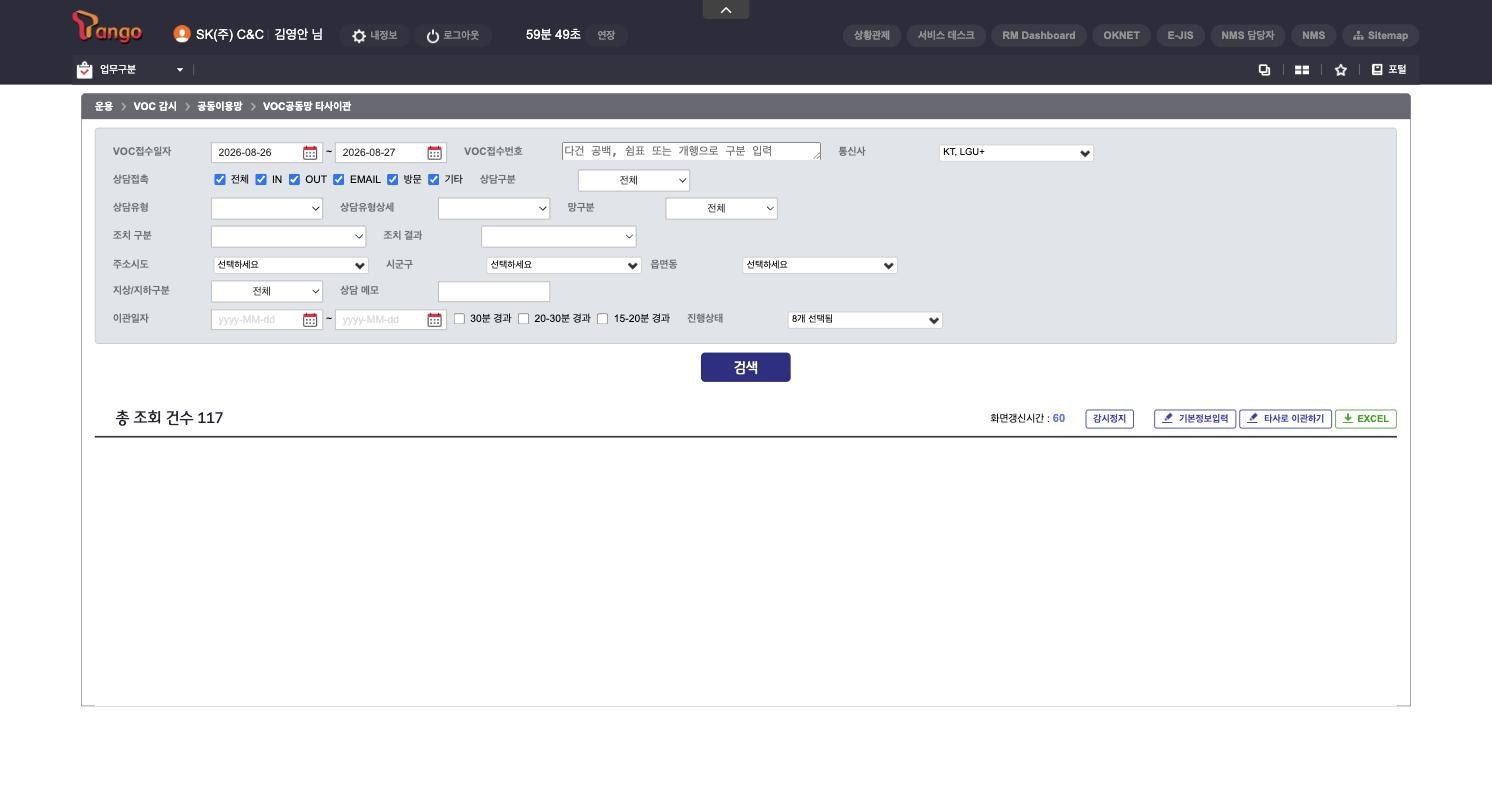Click the 기본정보입력 button
The height and width of the screenshot is (812, 1492).
(x=1195, y=419)
